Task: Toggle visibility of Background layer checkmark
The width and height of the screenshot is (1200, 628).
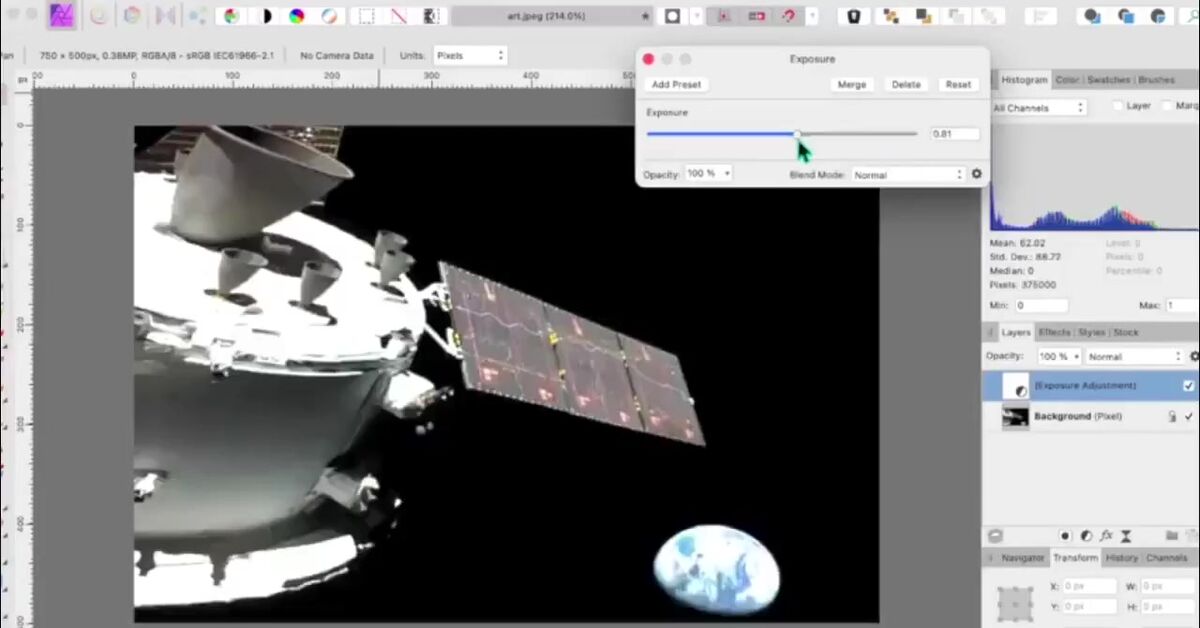Action: [1189, 416]
